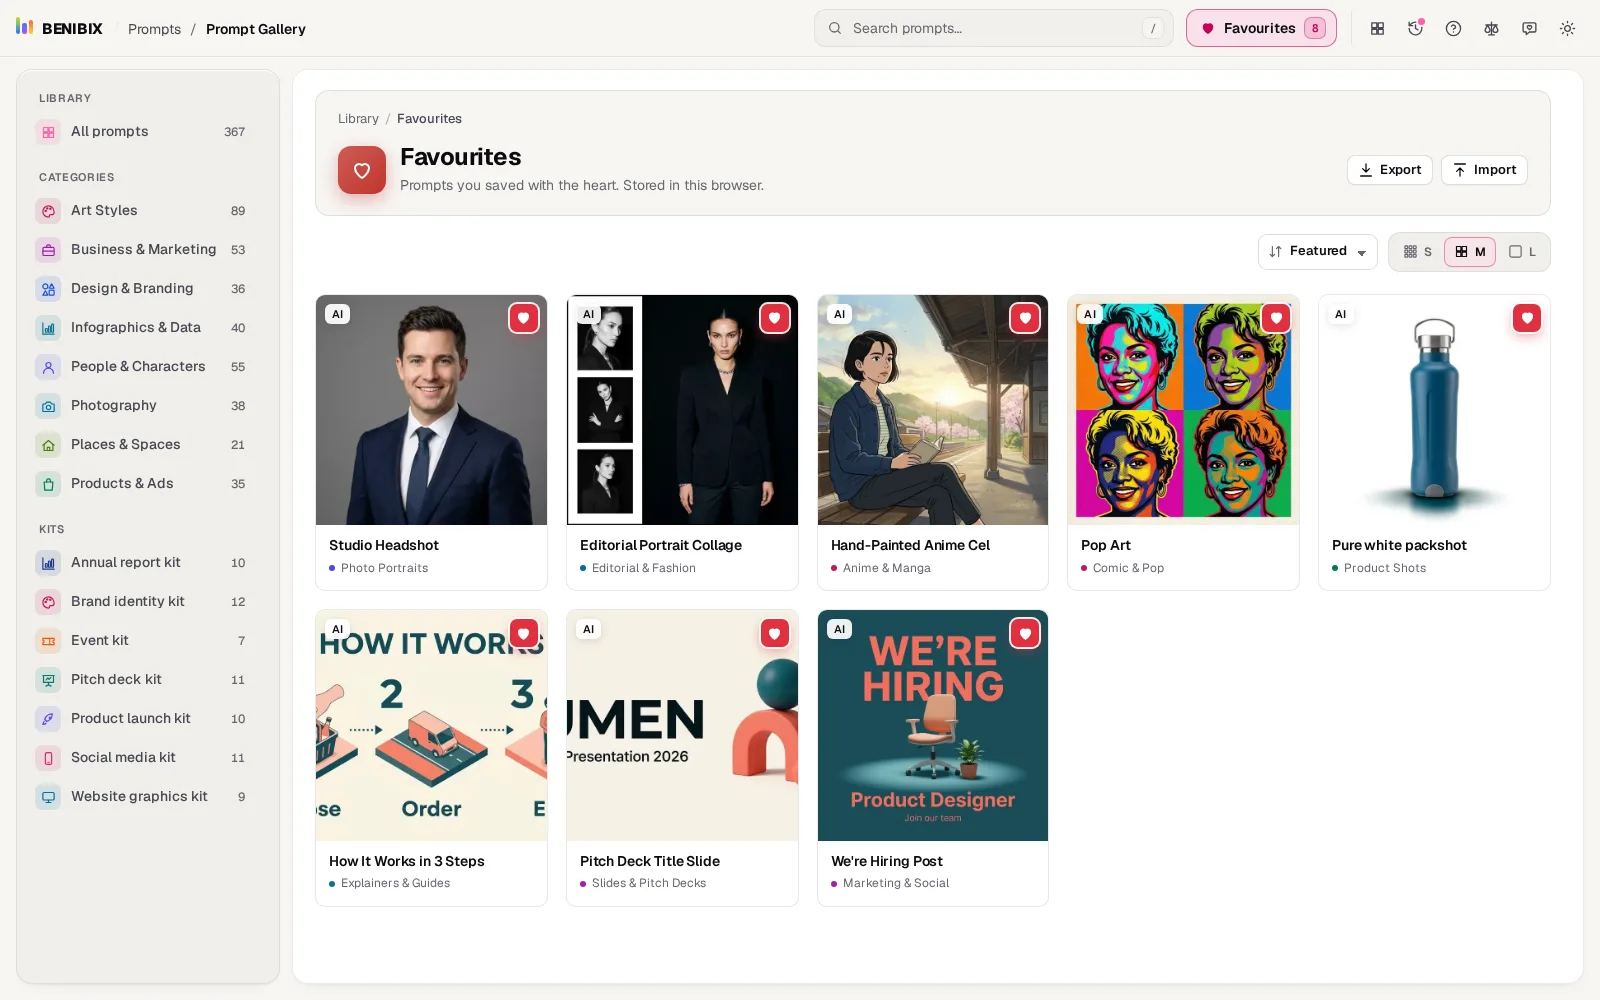
Task: Click Prompts breadcrumb in header
Action: [x=154, y=29]
